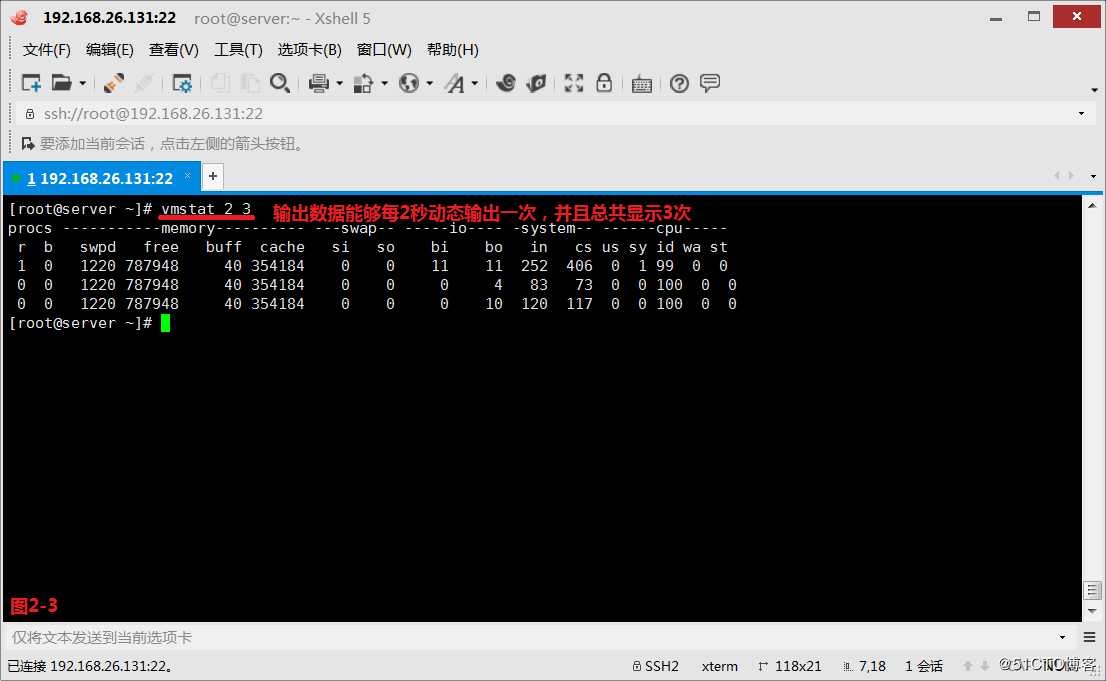The height and width of the screenshot is (681, 1106).
Task: Open the compose bar hamburger menu
Action: (1090, 637)
